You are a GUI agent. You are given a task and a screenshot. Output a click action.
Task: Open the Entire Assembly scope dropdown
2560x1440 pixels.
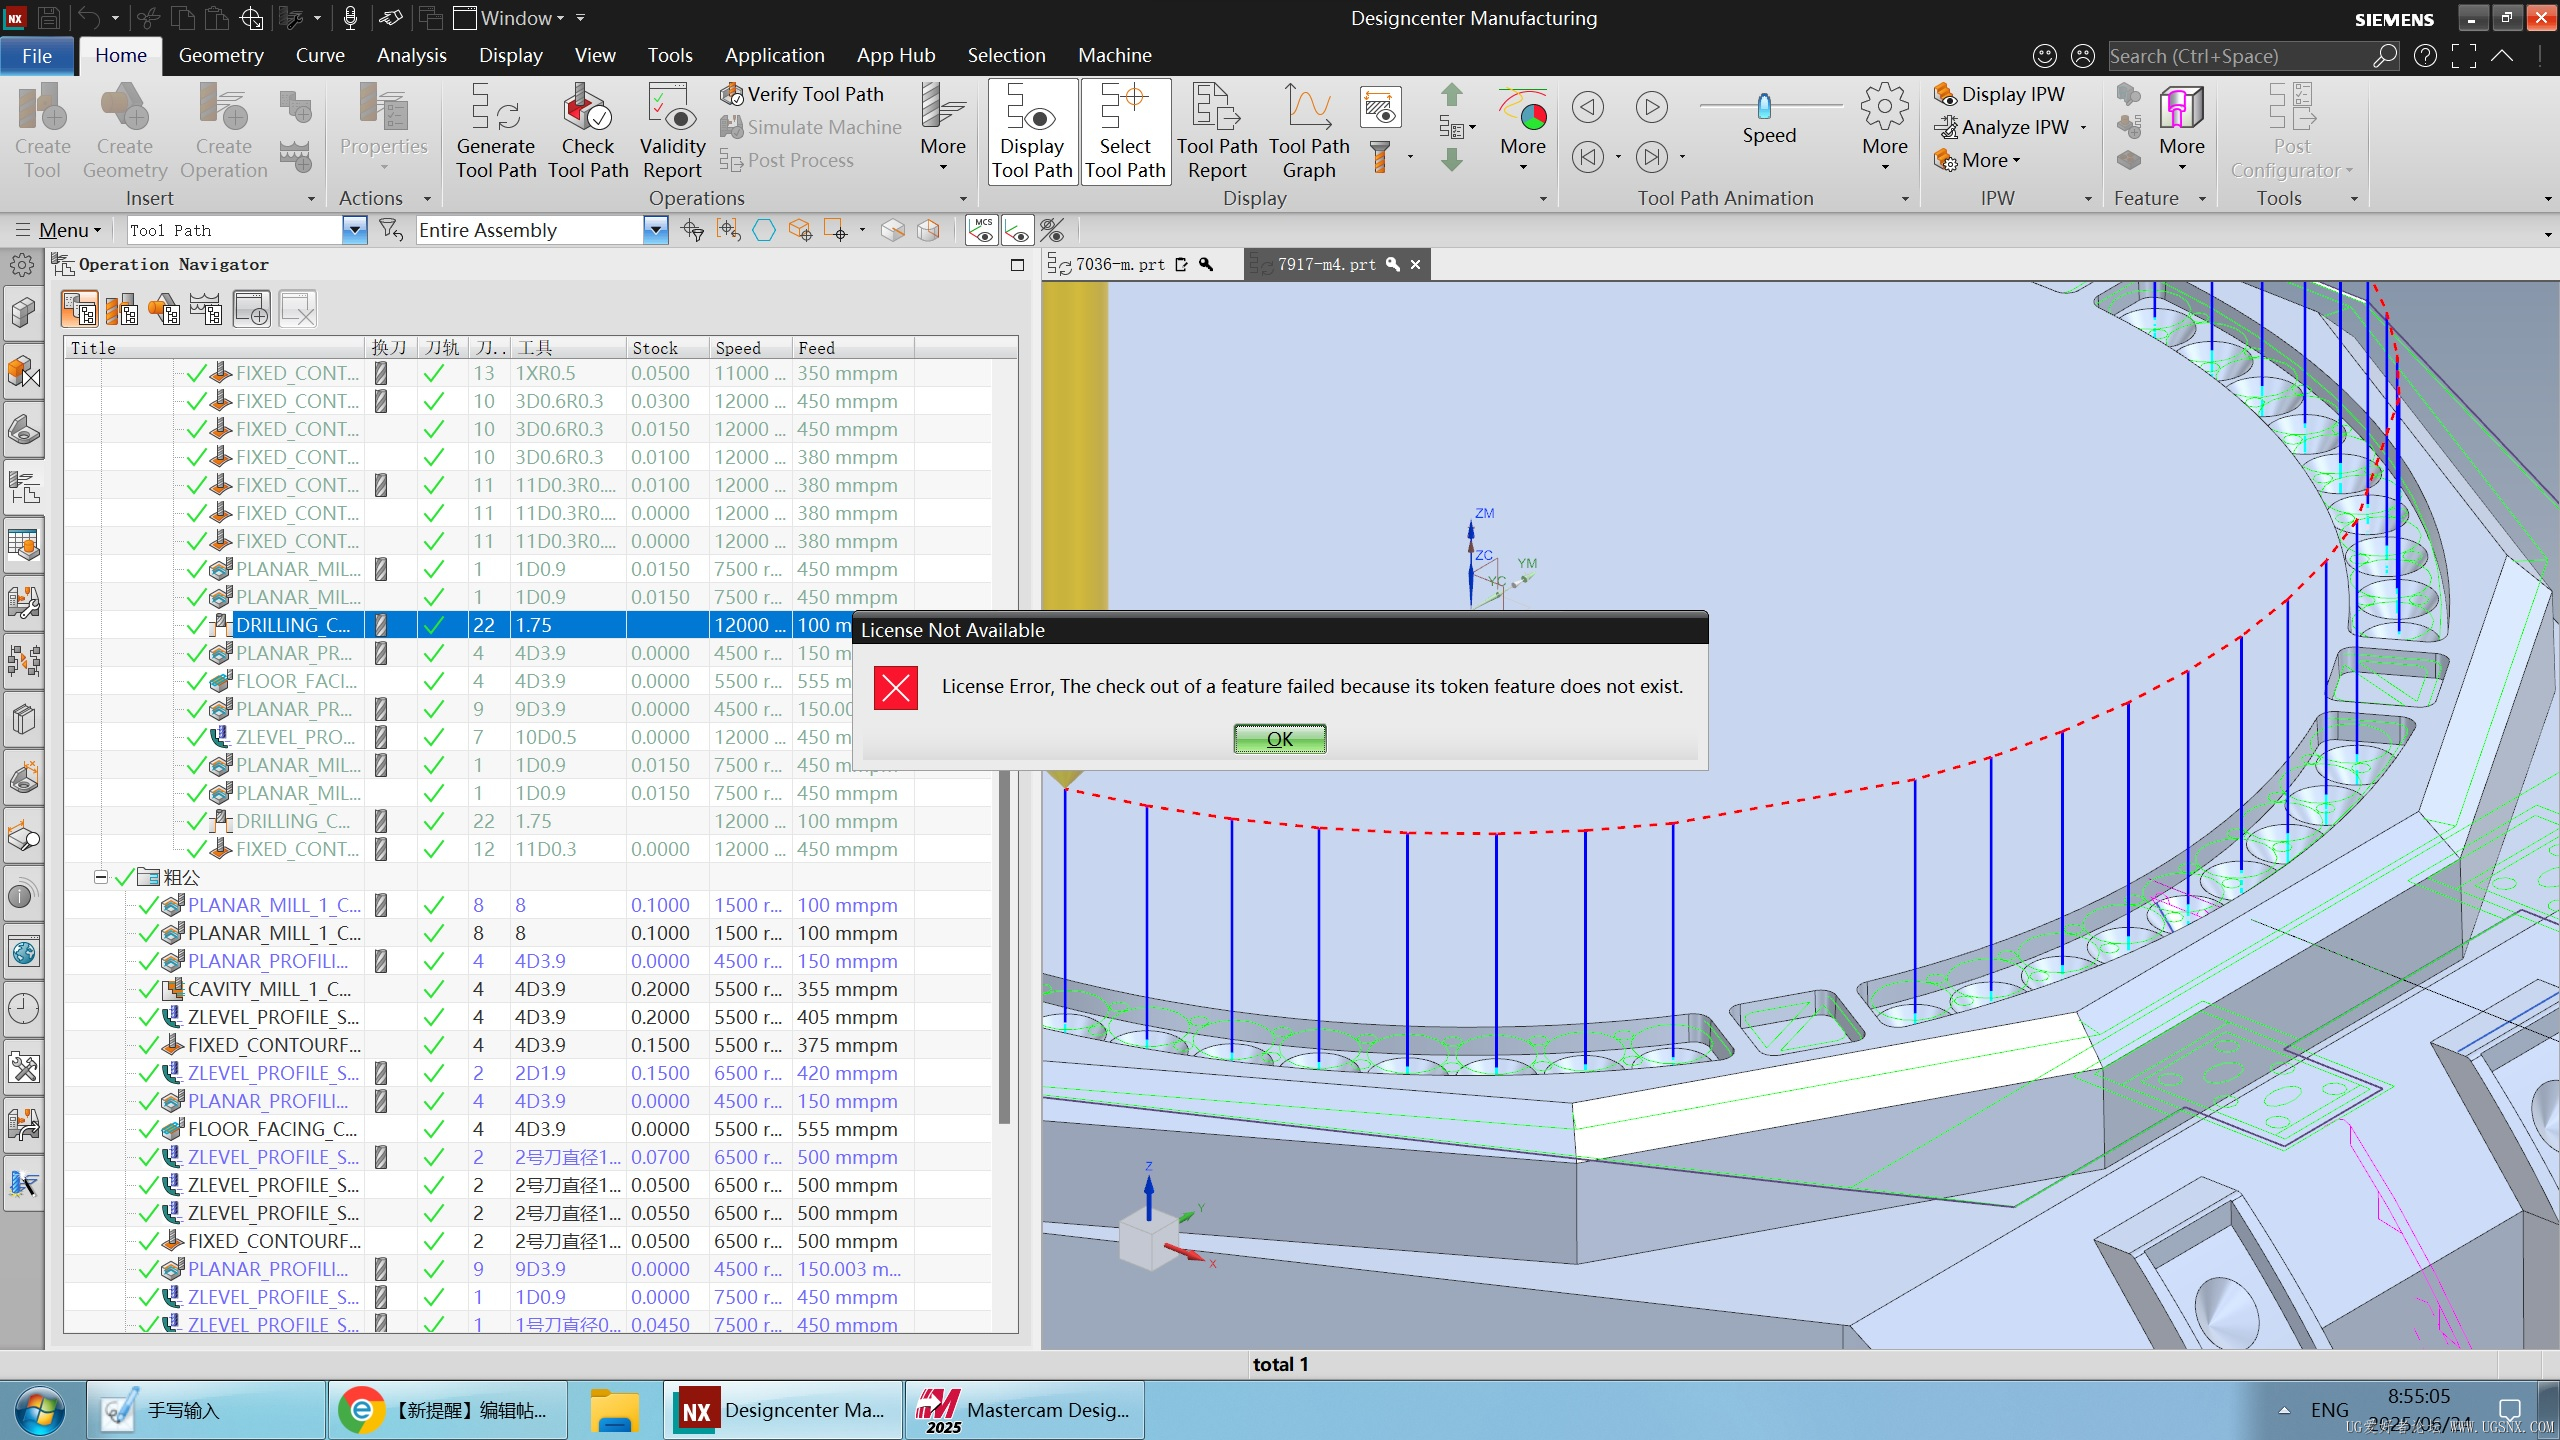click(655, 230)
